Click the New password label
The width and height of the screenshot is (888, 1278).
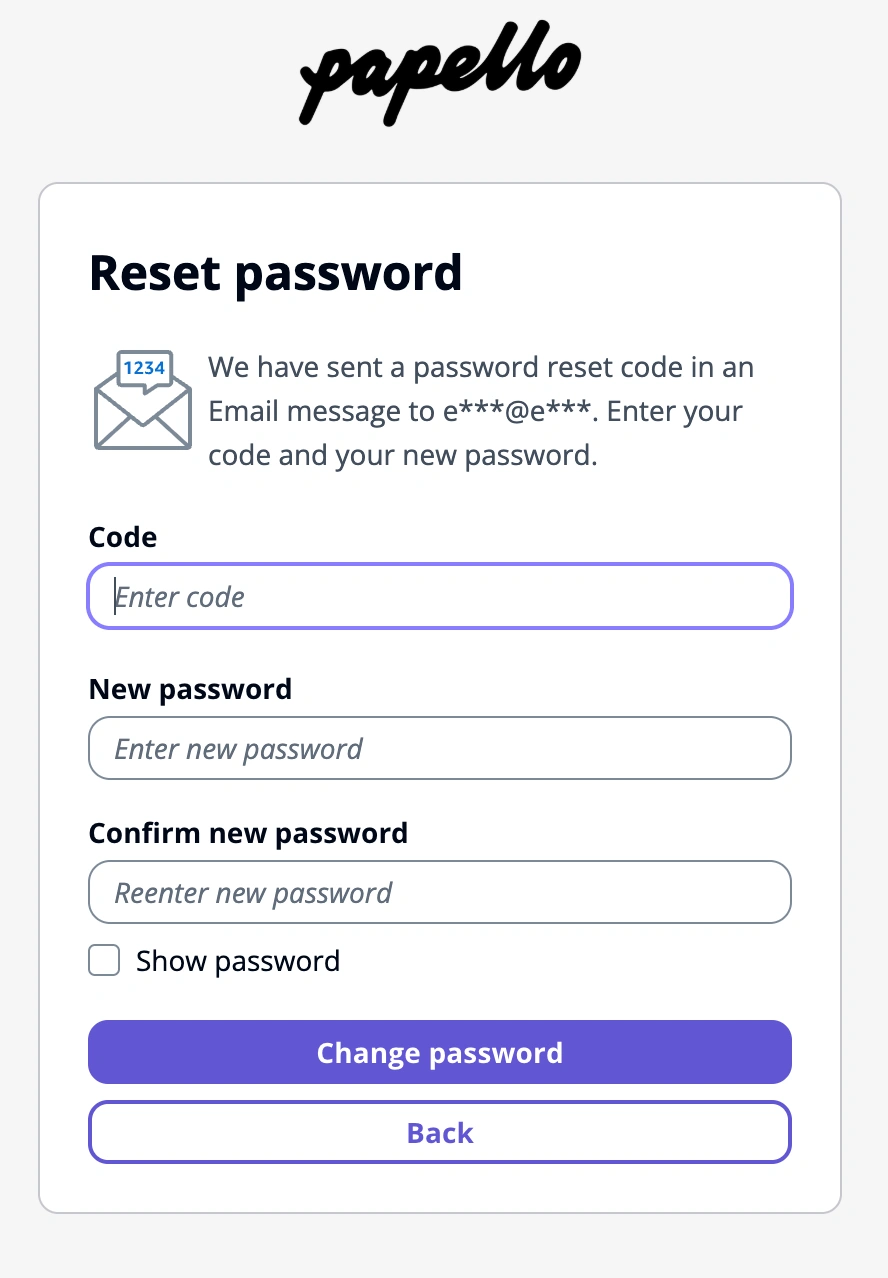(x=190, y=689)
